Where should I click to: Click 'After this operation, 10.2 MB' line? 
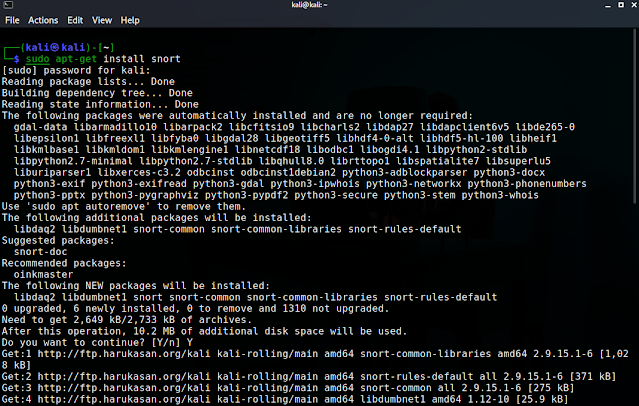[x=205, y=331]
